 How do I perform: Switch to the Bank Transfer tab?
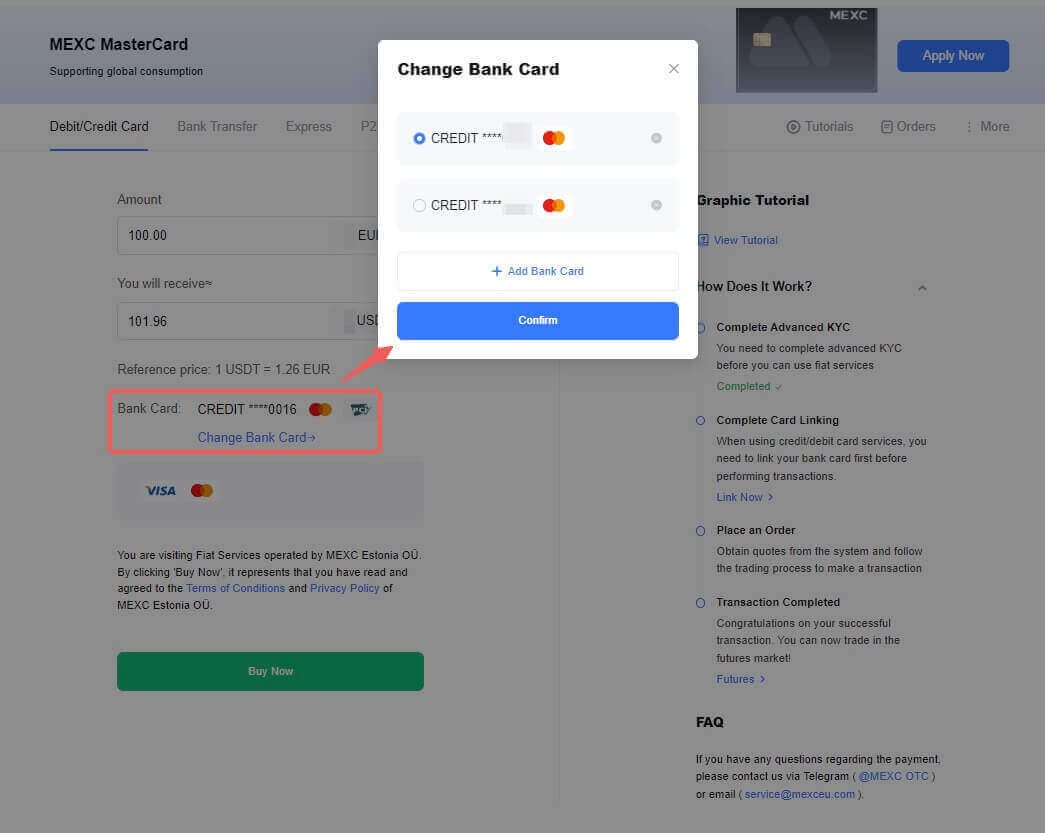(216, 126)
